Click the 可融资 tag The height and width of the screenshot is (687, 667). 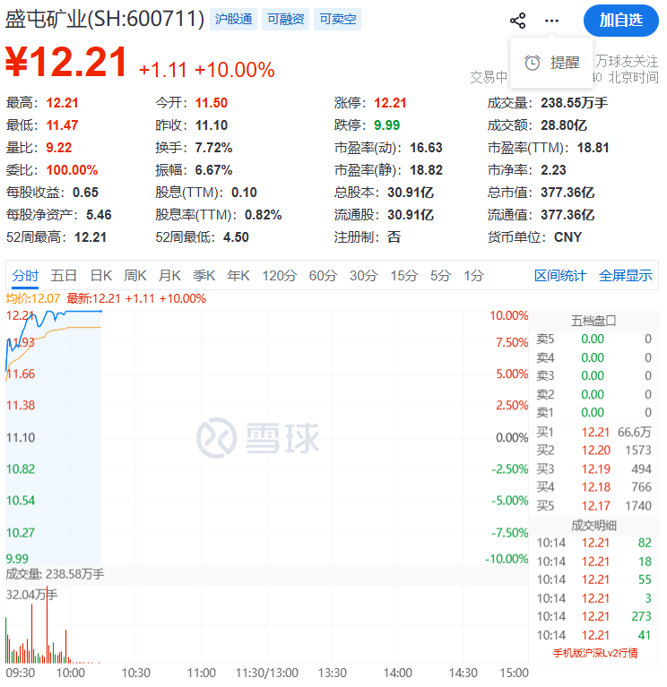[285, 19]
